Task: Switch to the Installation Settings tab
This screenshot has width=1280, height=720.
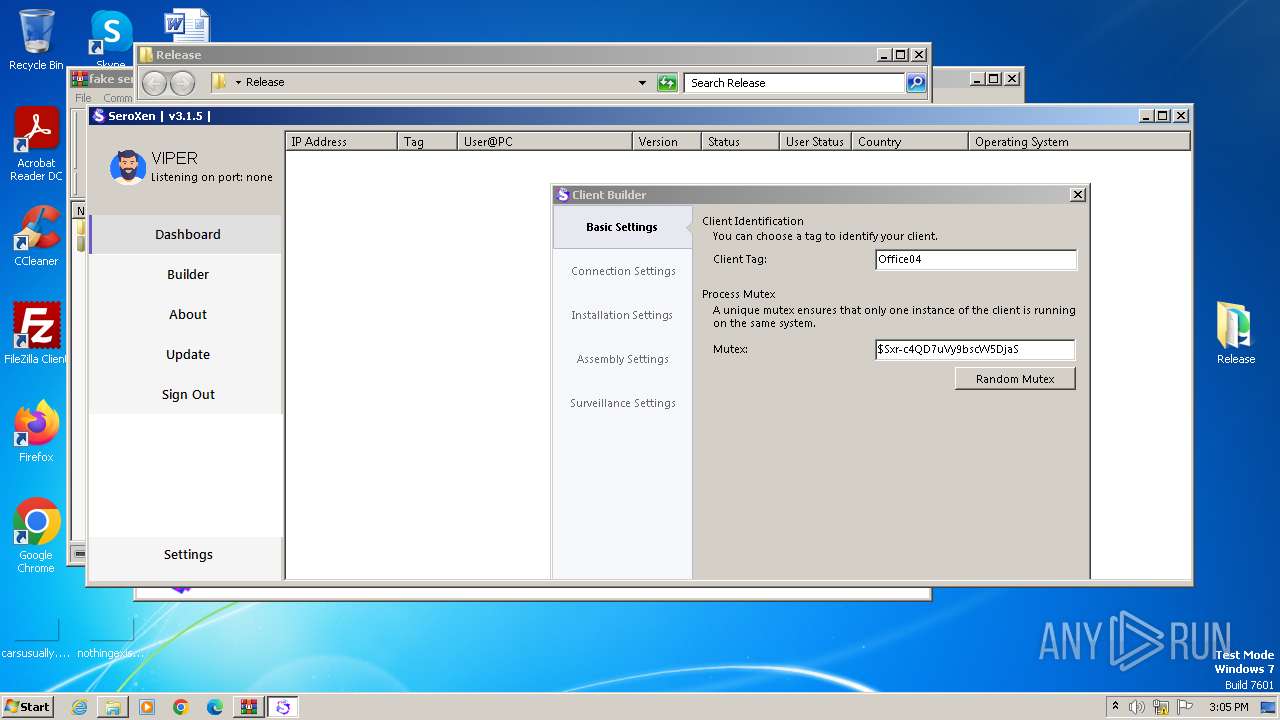Action: pos(622,315)
